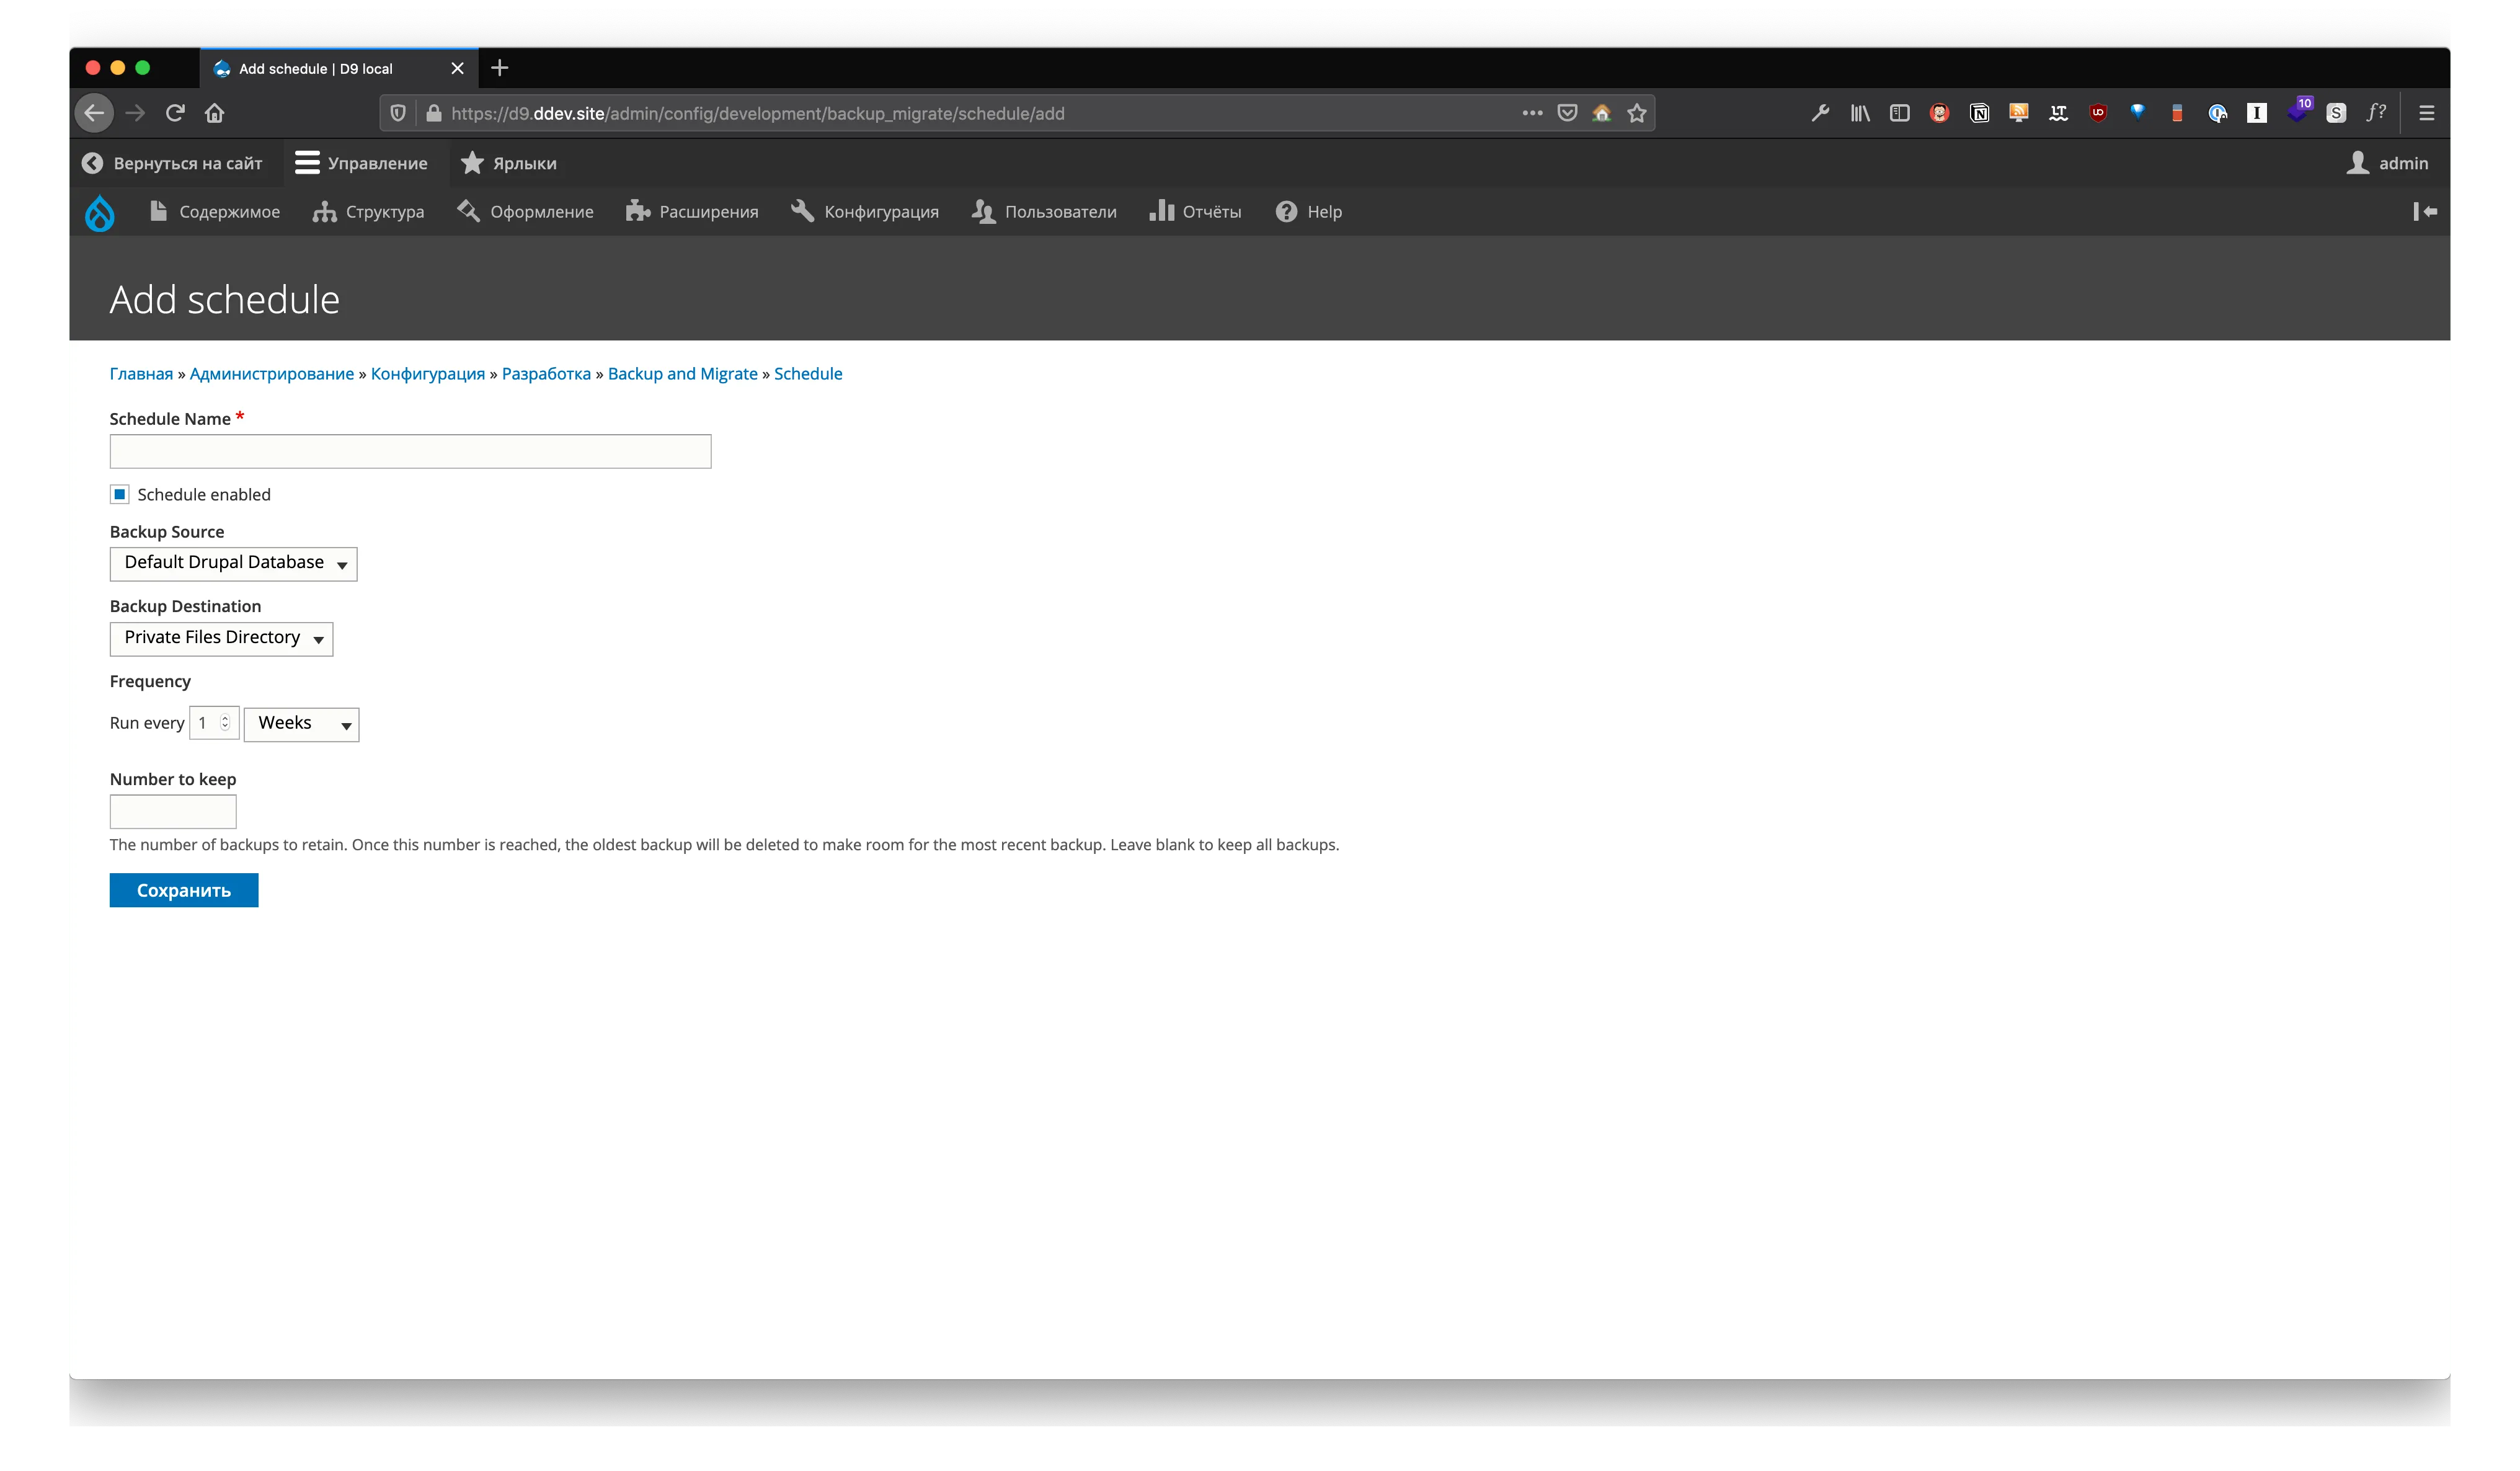Click the Drupal drop logo icon

point(99,212)
